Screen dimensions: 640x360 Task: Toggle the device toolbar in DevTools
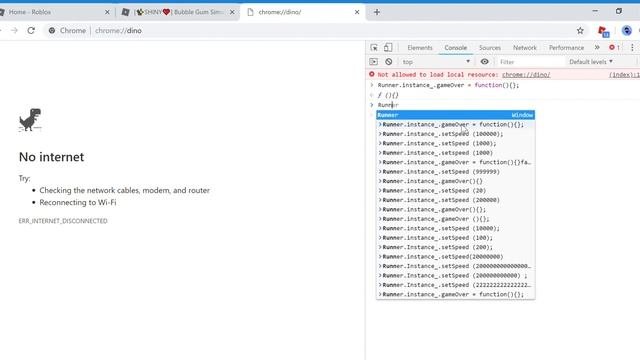388,48
